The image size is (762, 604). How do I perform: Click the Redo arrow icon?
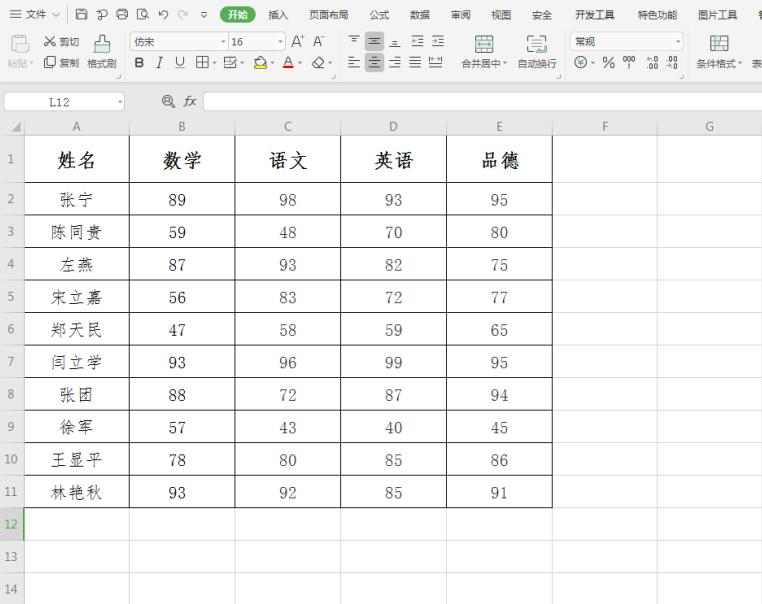click(x=183, y=15)
